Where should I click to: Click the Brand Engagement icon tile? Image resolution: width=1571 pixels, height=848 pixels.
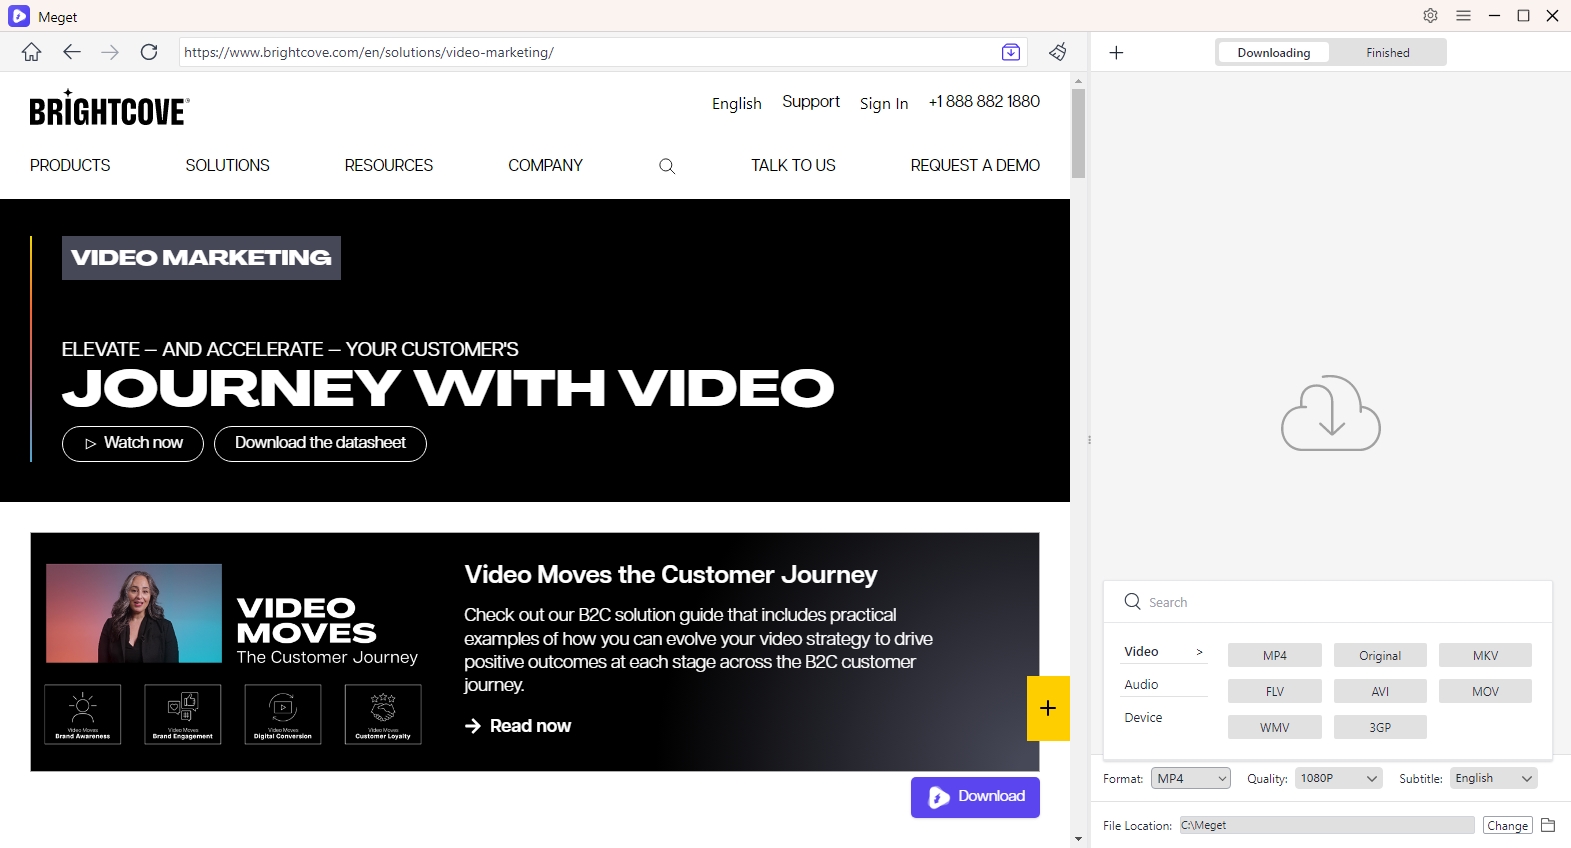(183, 714)
